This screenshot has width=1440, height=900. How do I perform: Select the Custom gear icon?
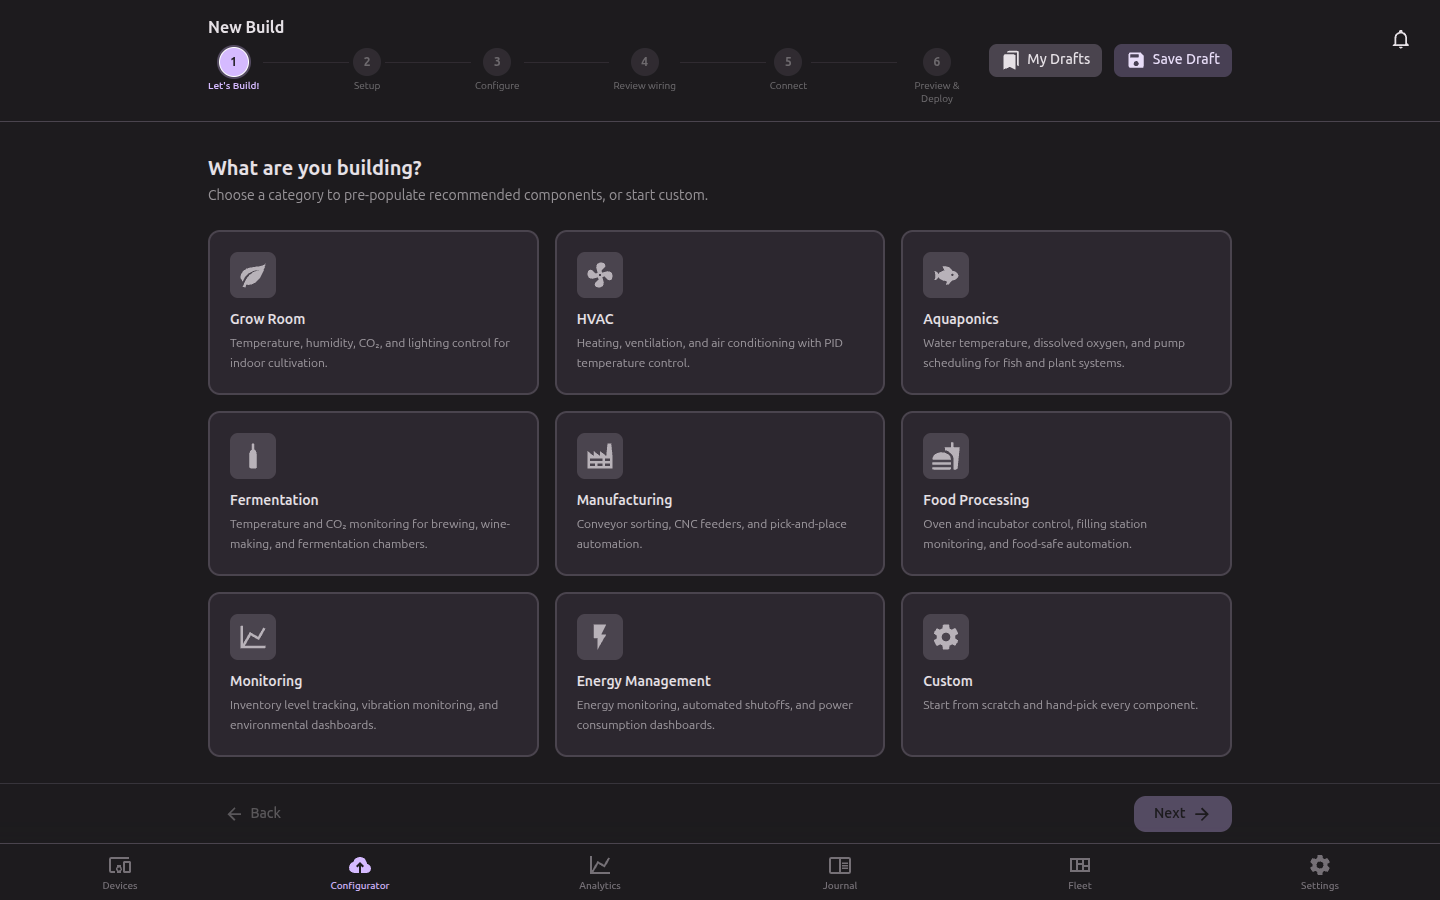pos(946,637)
